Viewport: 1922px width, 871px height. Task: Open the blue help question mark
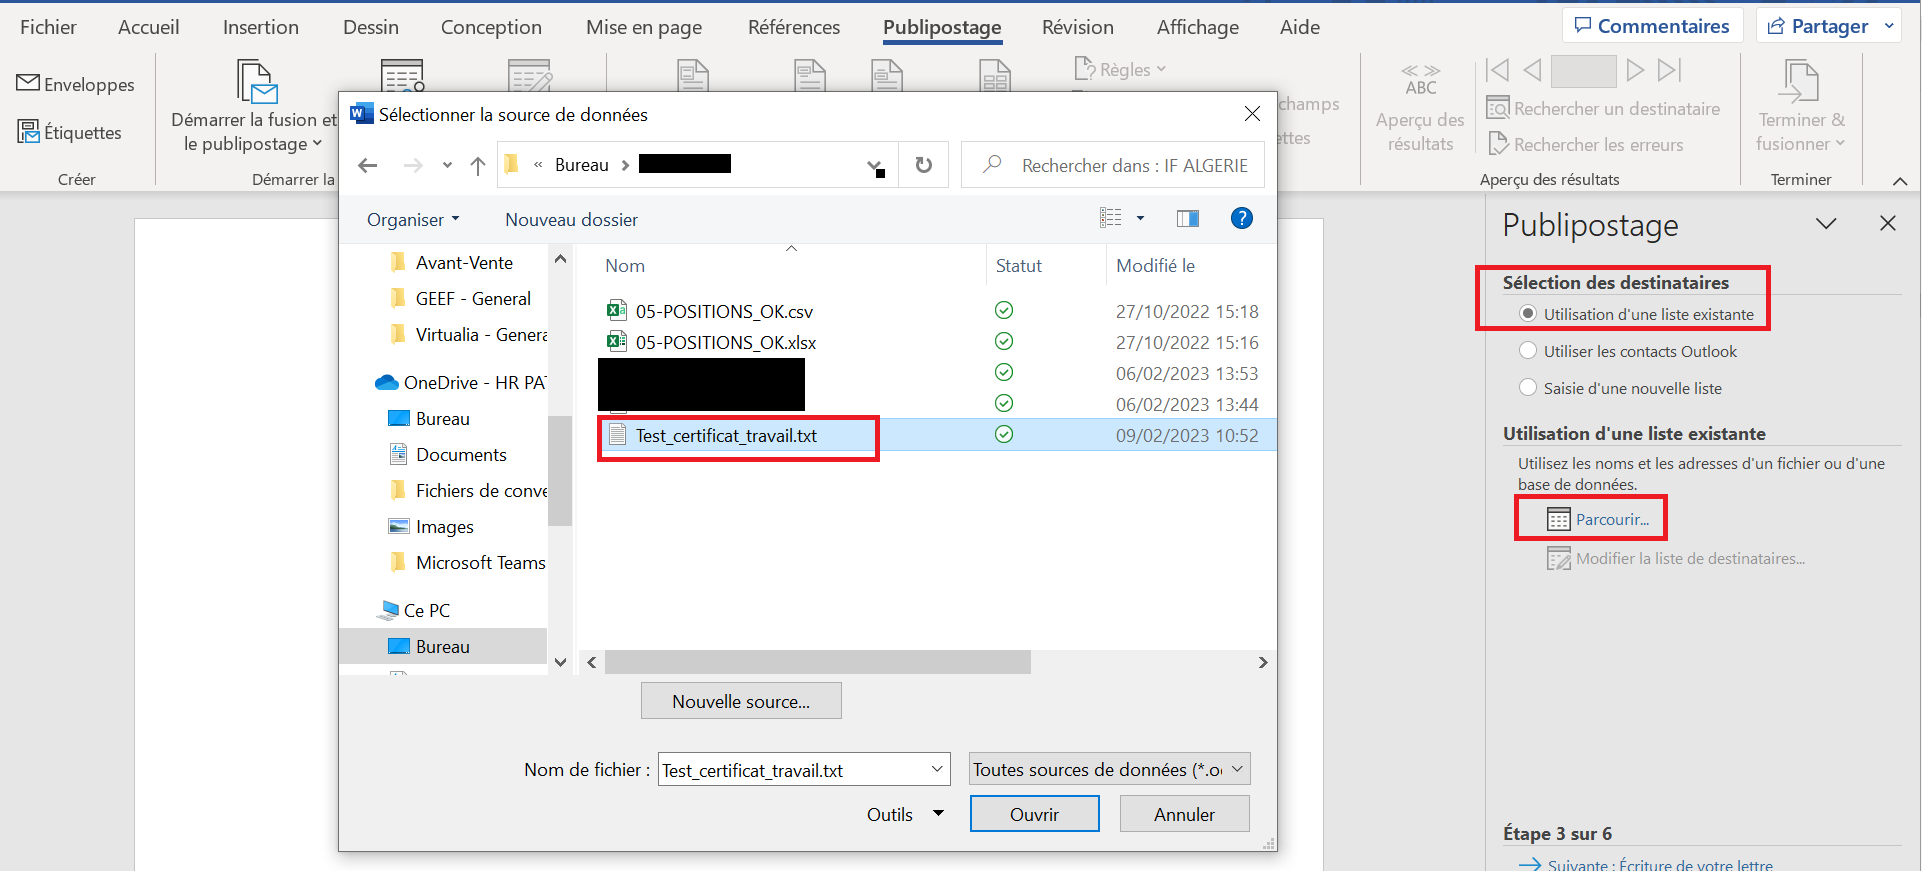pyautogui.click(x=1241, y=218)
